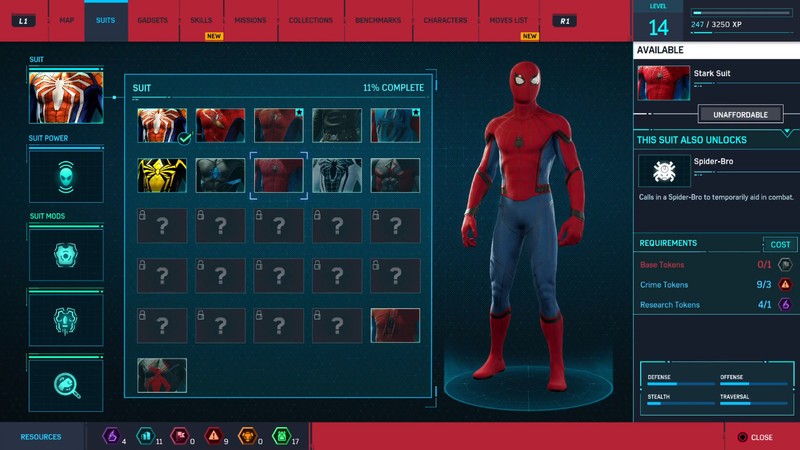800x450 pixels.
Task: Click the CLOSE button
Action: 756,437
